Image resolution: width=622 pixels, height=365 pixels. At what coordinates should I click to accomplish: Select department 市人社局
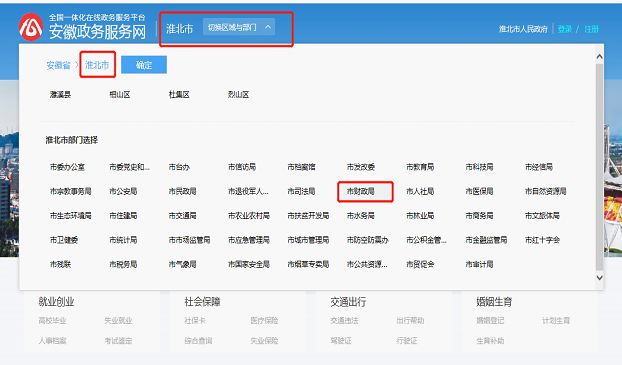(x=420, y=191)
